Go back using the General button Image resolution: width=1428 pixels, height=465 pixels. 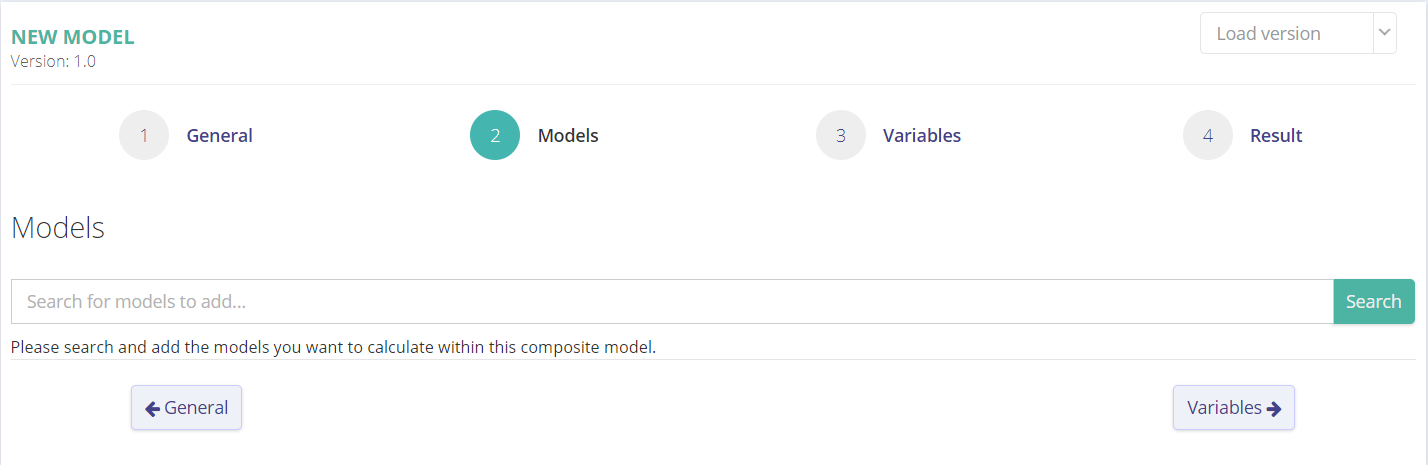point(186,408)
